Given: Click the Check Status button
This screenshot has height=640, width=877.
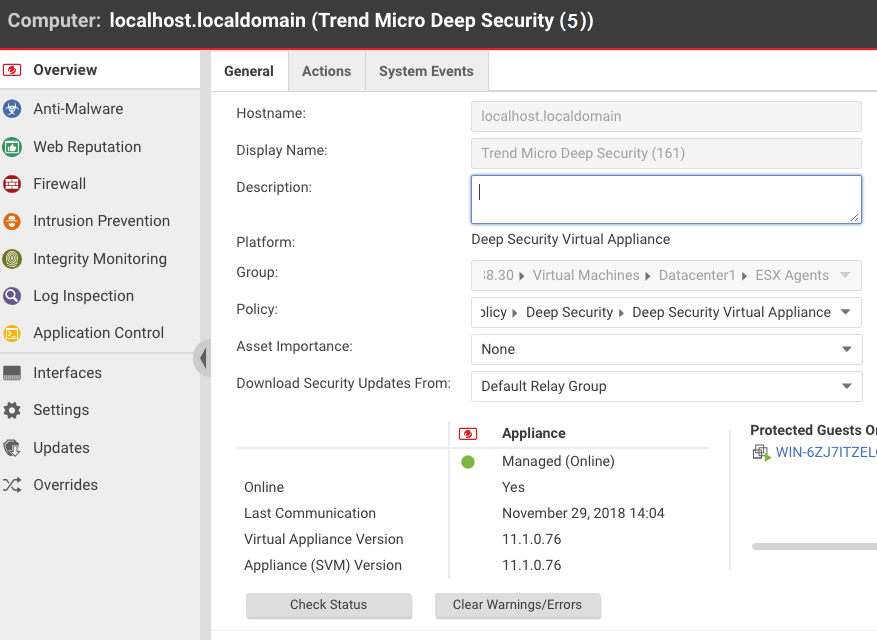Looking at the screenshot, I should (x=328, y=605).
